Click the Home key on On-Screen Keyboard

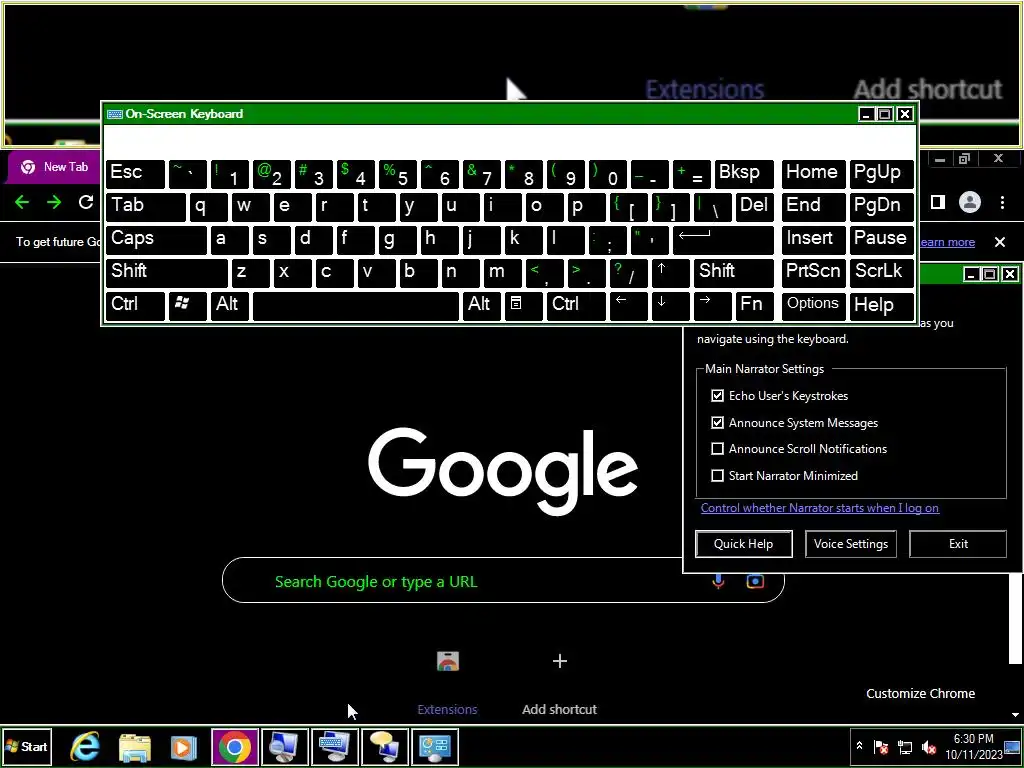pos(813,174)
